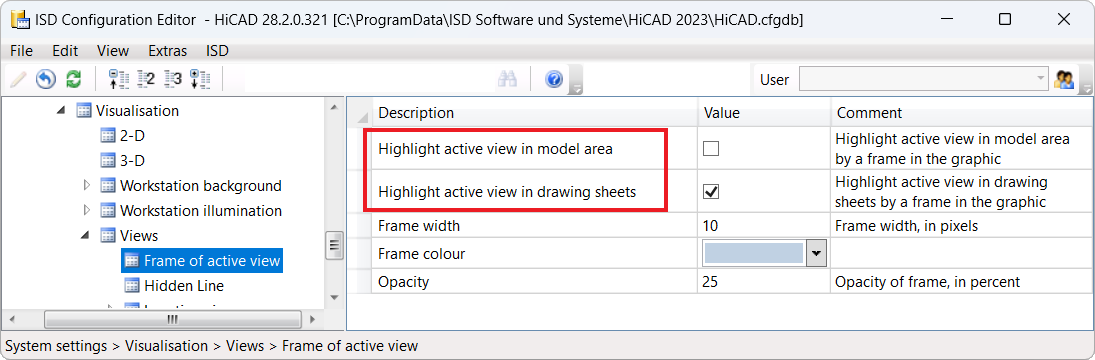This screenshot has width=1095, height=360.
Task: Click the green refresh icon
Action: 73,79
